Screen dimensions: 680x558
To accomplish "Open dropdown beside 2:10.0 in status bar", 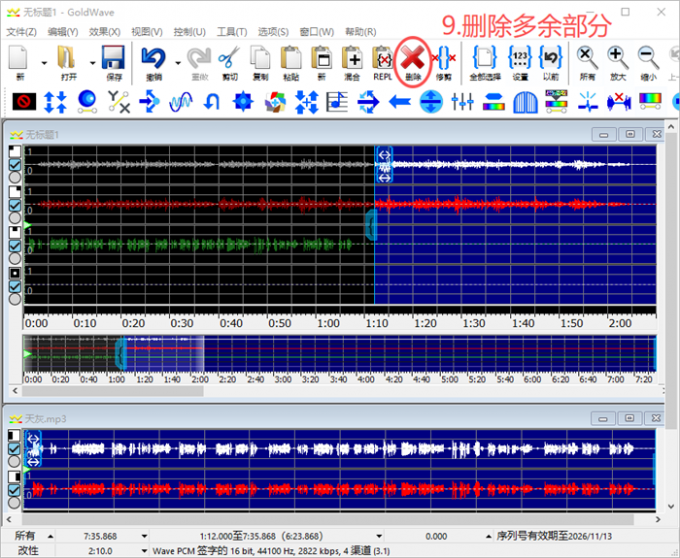I will click(x=144, y=551).
